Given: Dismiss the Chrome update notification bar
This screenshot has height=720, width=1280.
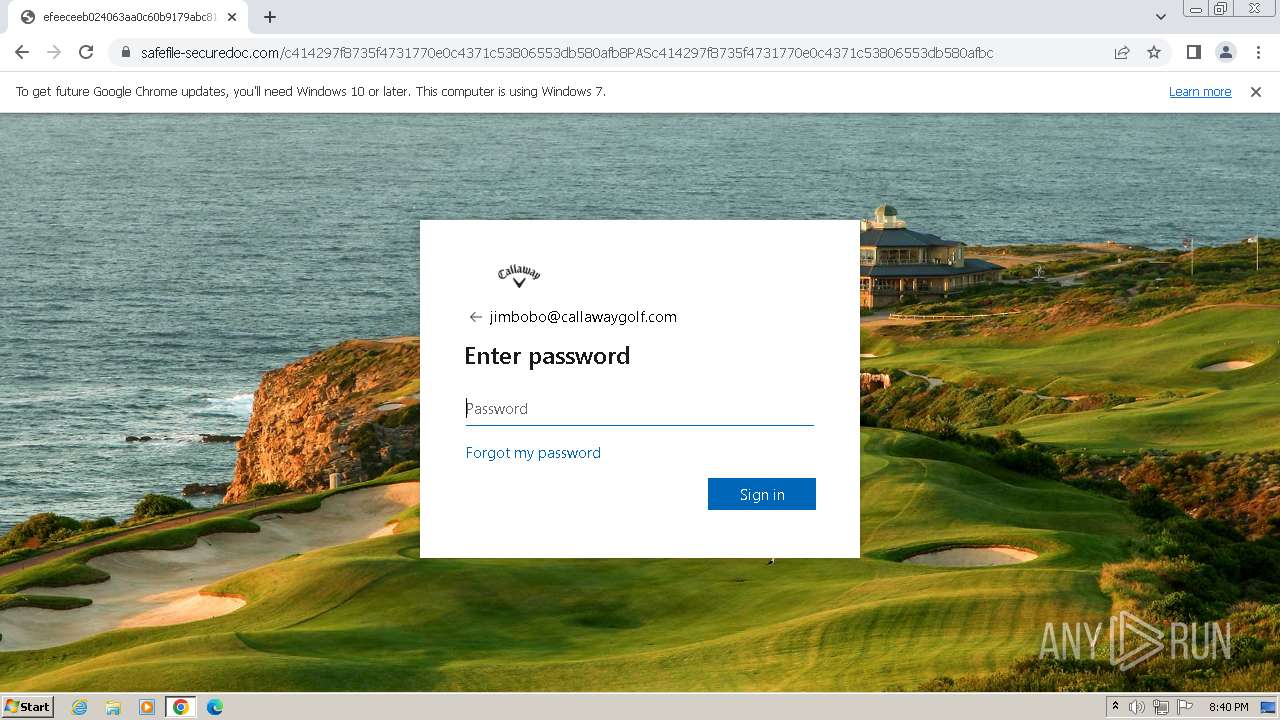Looking at the screenshot, I should [1256, 92].
